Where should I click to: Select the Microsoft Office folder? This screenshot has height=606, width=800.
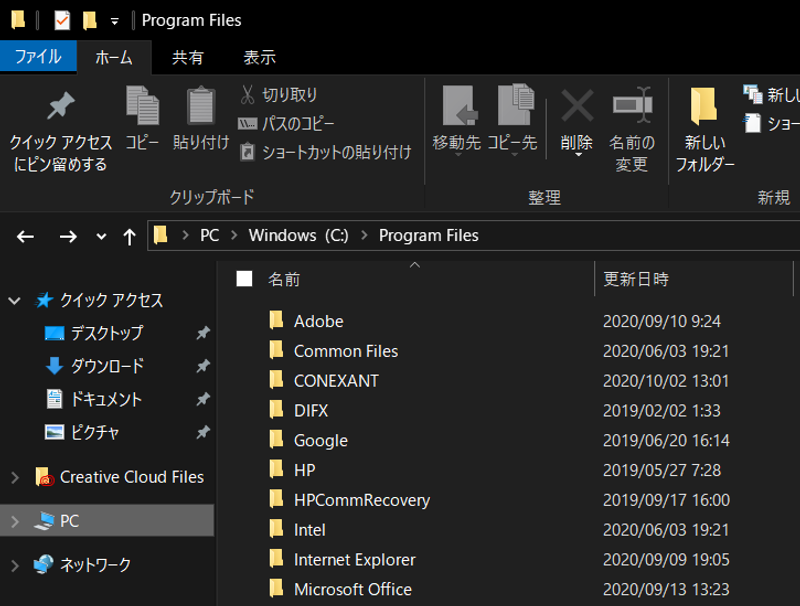[x=352, y=589]
